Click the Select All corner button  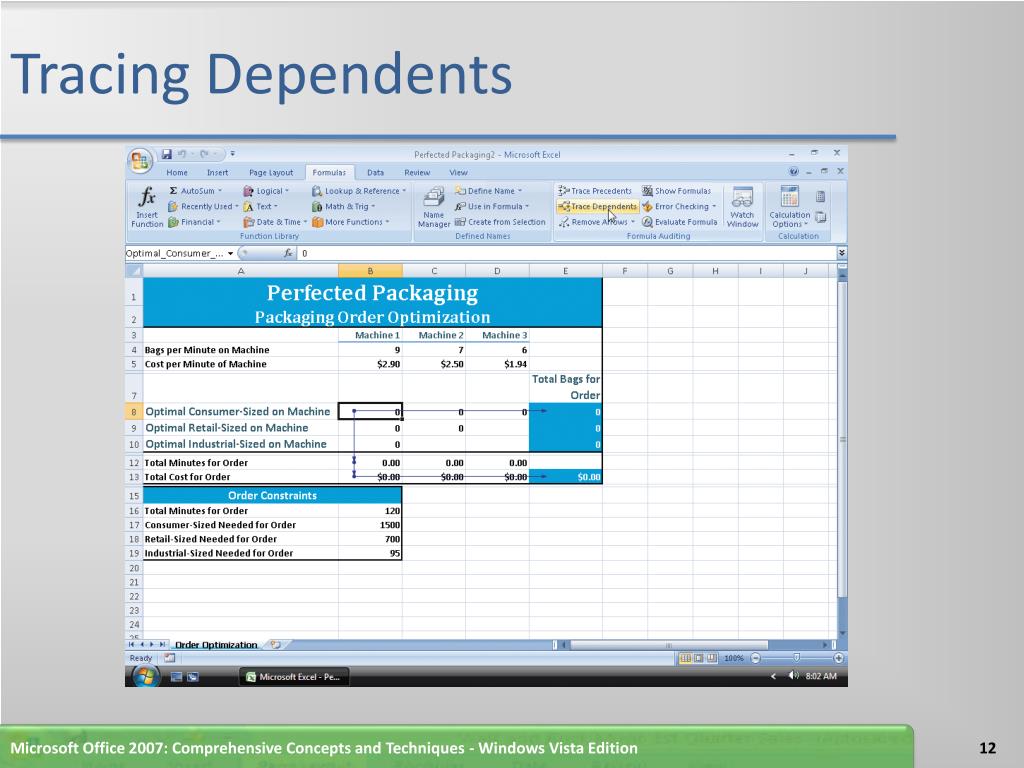pyautogui.click(x=134, y=270)
